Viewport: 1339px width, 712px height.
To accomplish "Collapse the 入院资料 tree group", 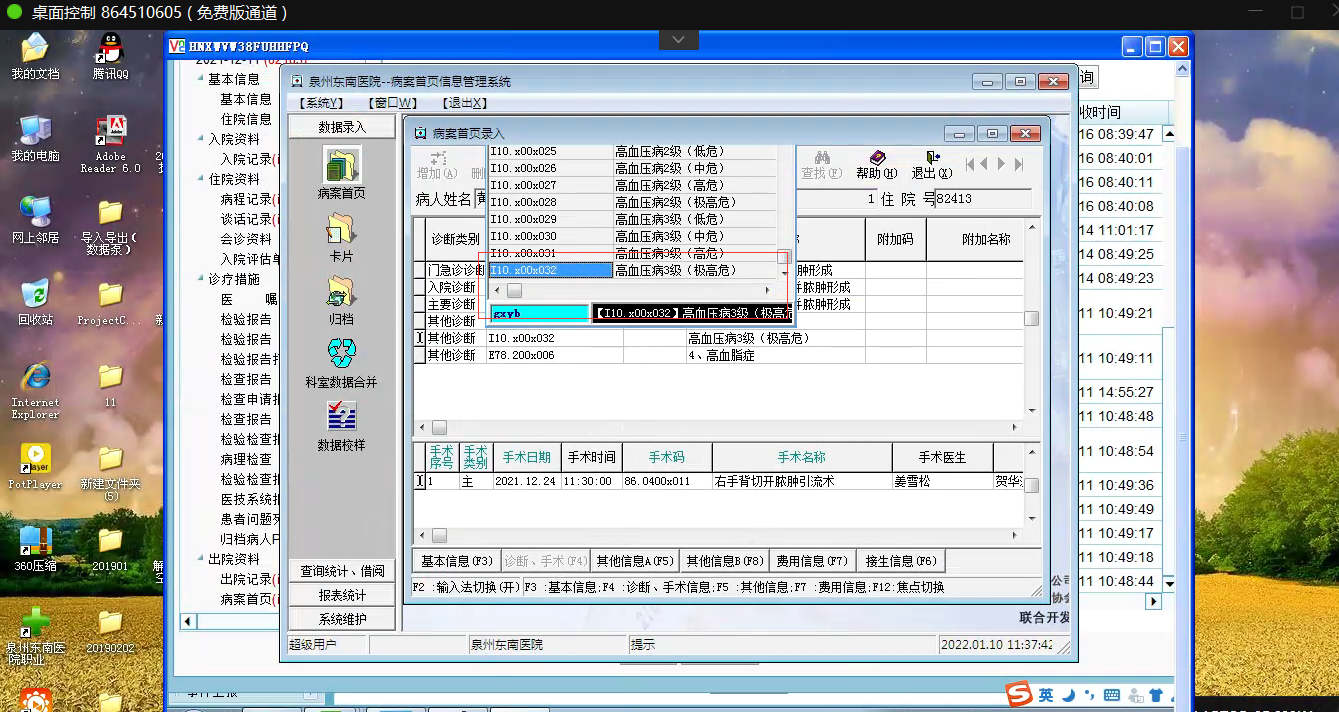I will click(x=200, y=139).
